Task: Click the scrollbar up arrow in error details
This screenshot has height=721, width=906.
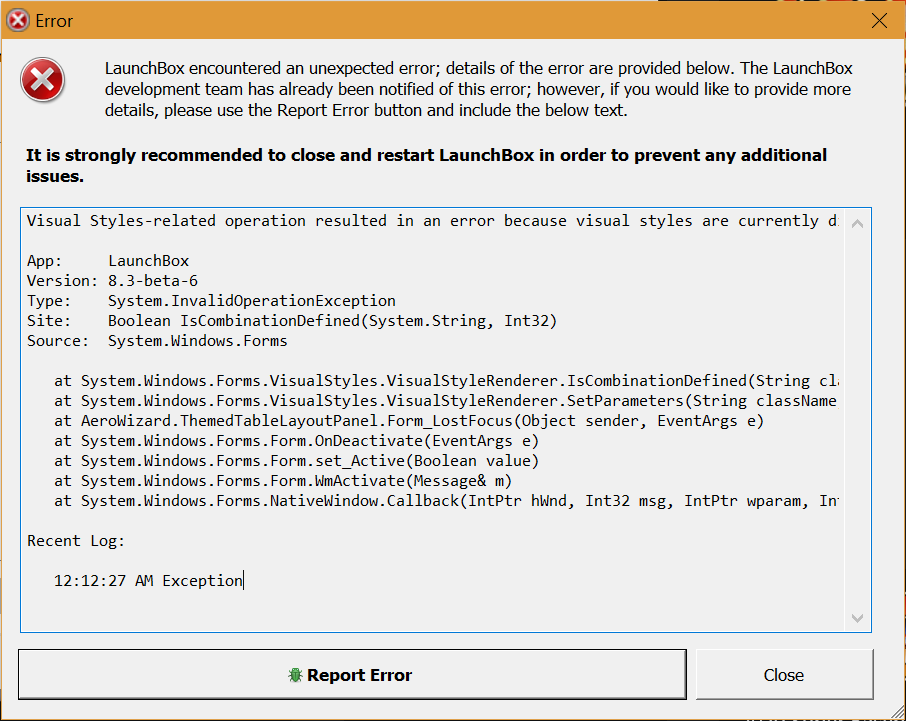Action: coord(857,224)
